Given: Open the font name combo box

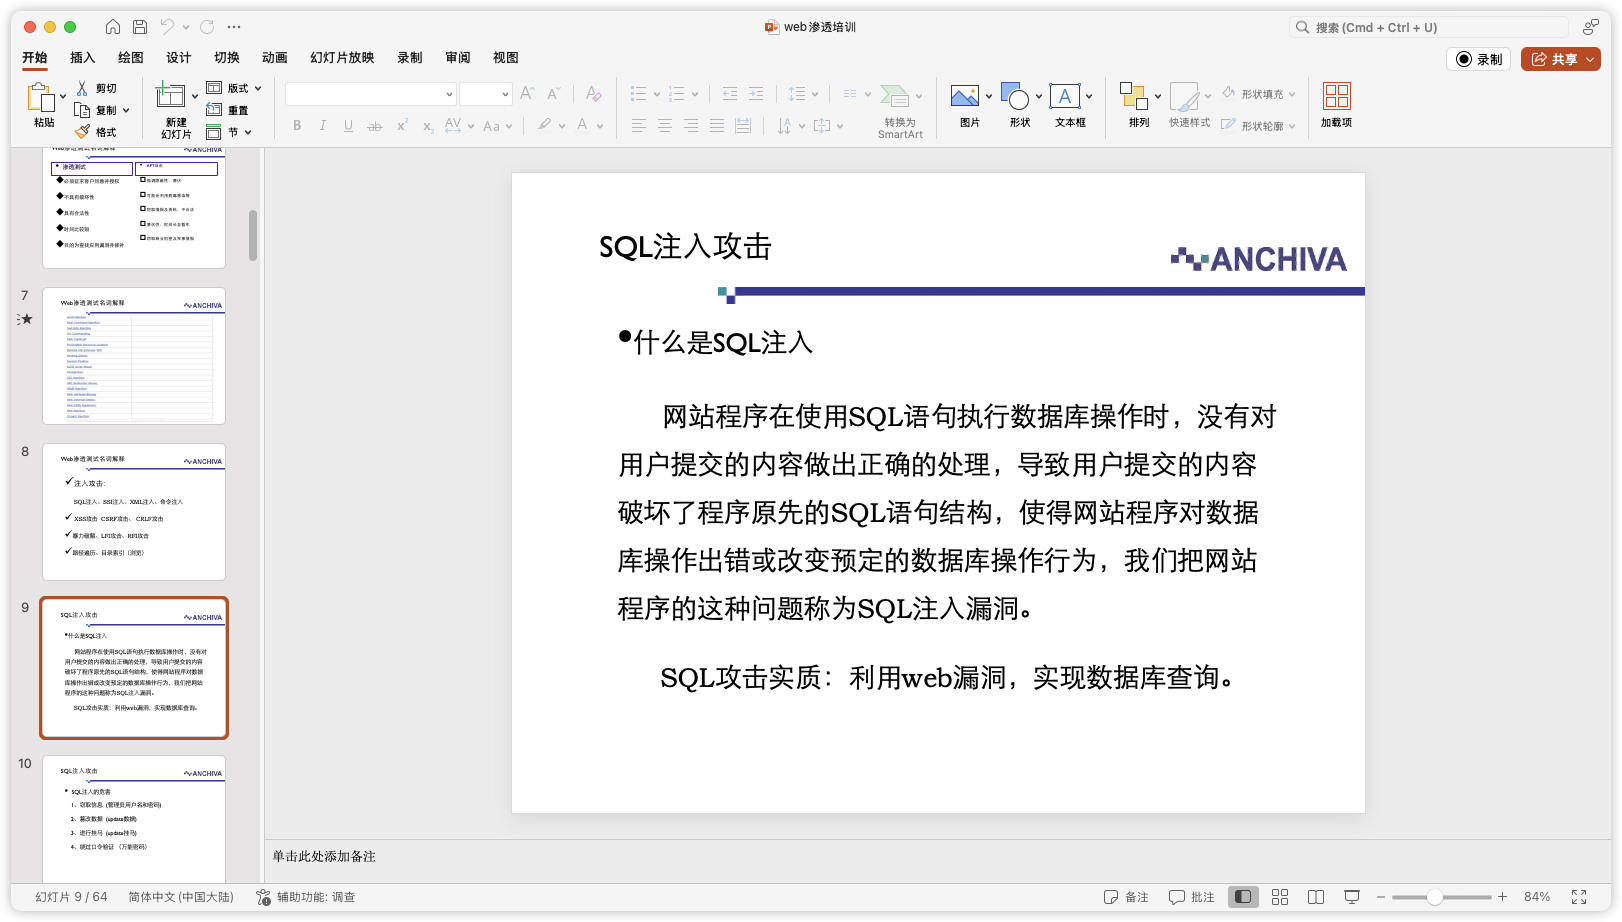Looking at the screenshot, I should coord(370,94).
